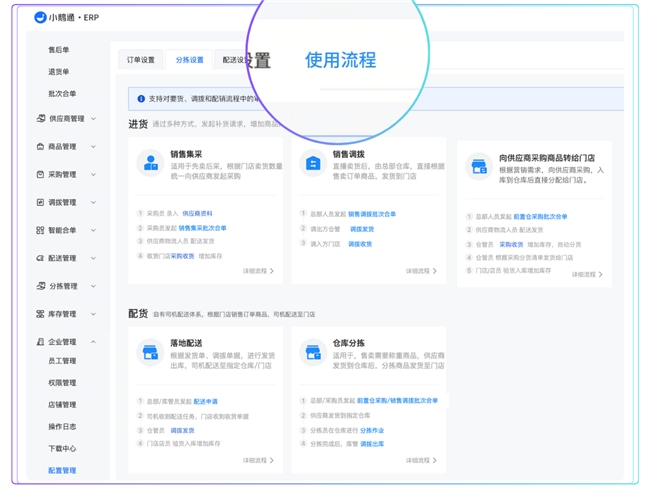650x488 pixels.
Task: Select the 分拣设置 tab
Action: point(189,60)
